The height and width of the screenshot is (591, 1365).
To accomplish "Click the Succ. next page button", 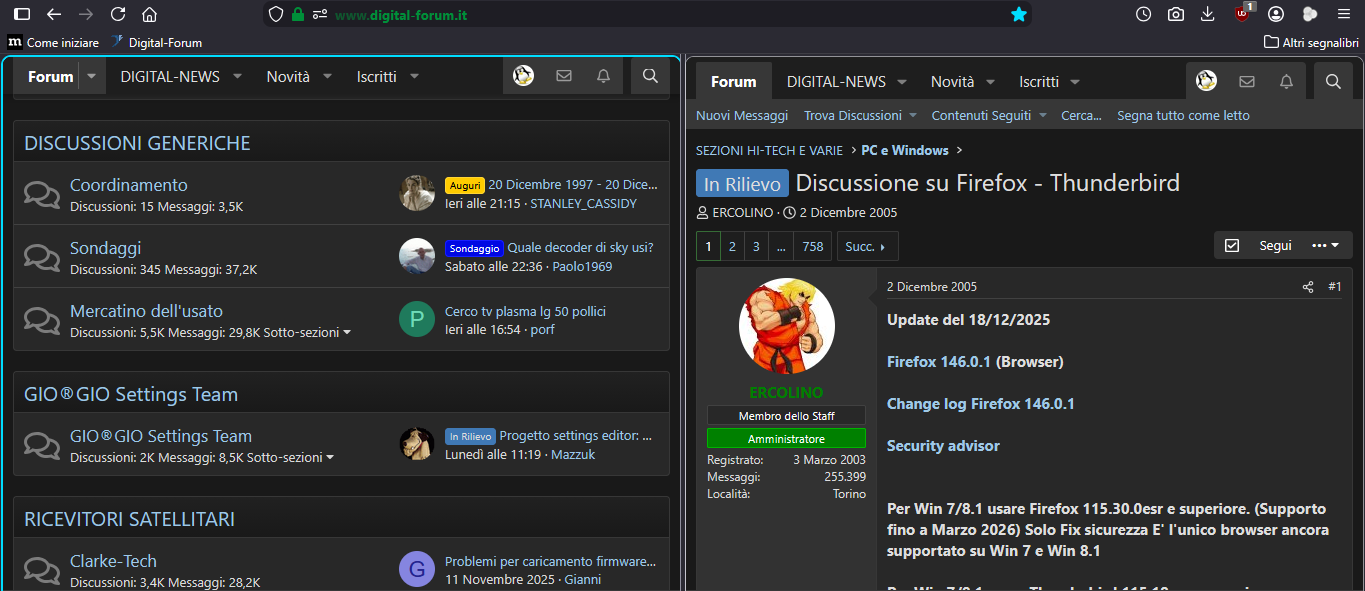I will (867, 246).
